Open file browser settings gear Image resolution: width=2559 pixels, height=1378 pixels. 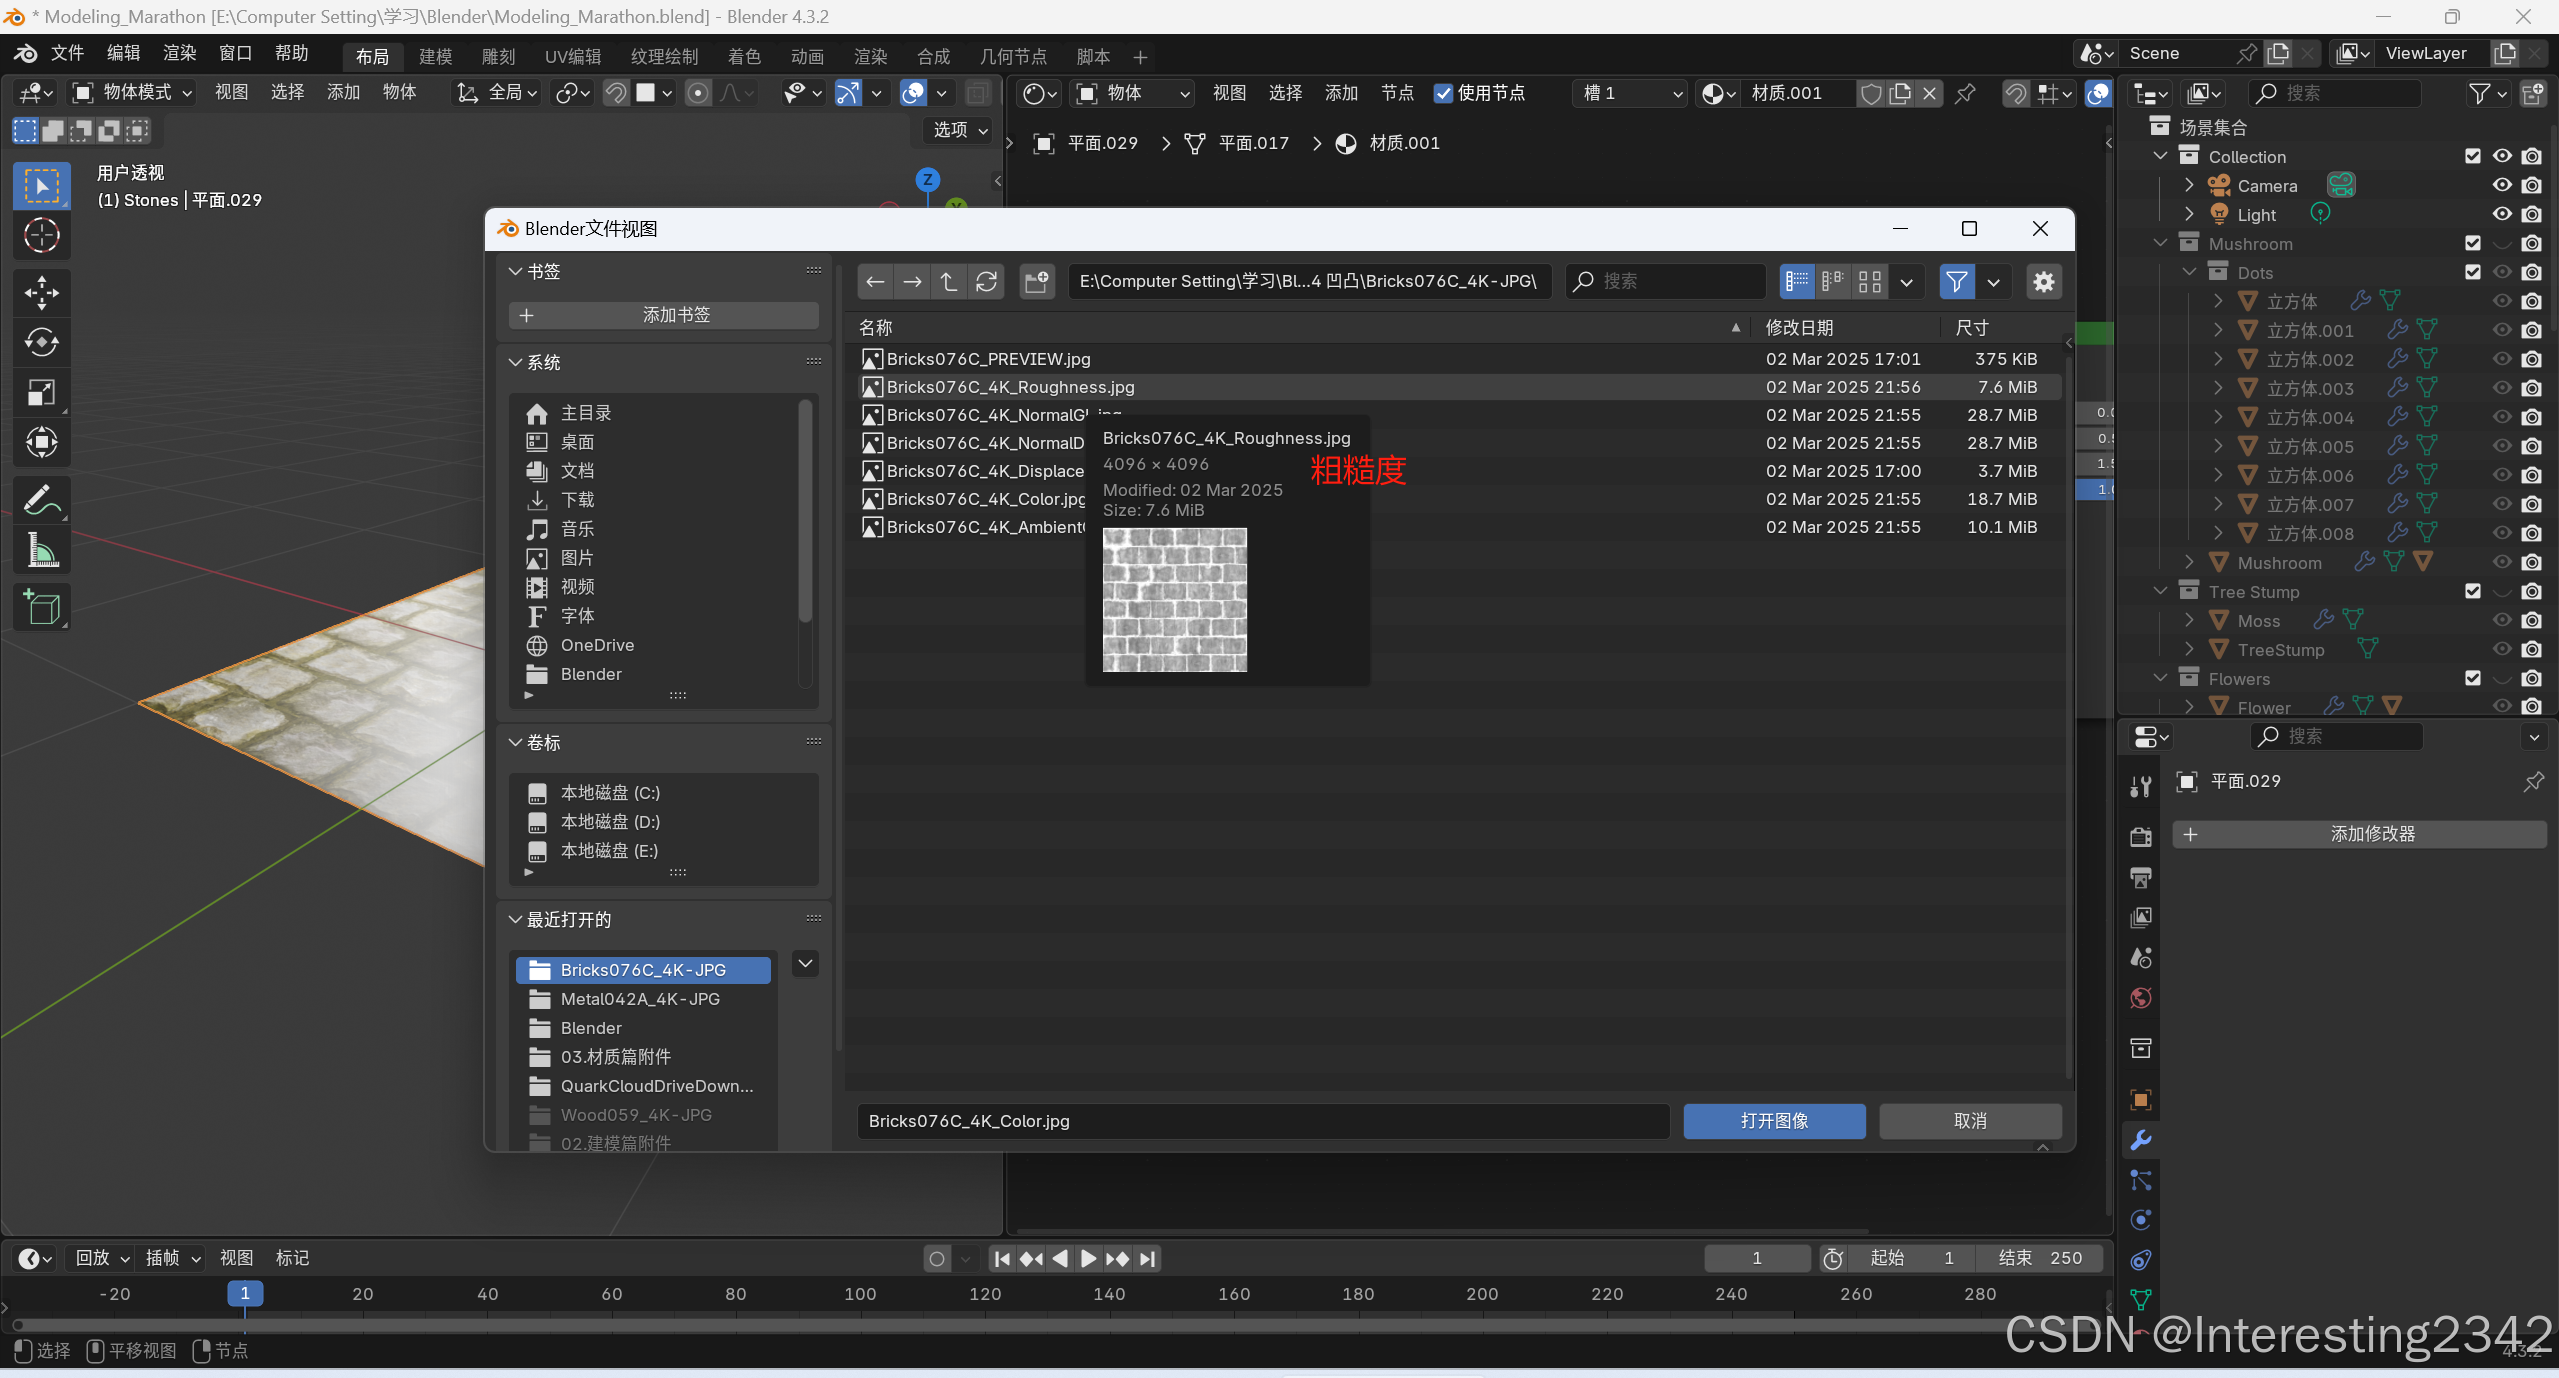[x=2043, y=282]
